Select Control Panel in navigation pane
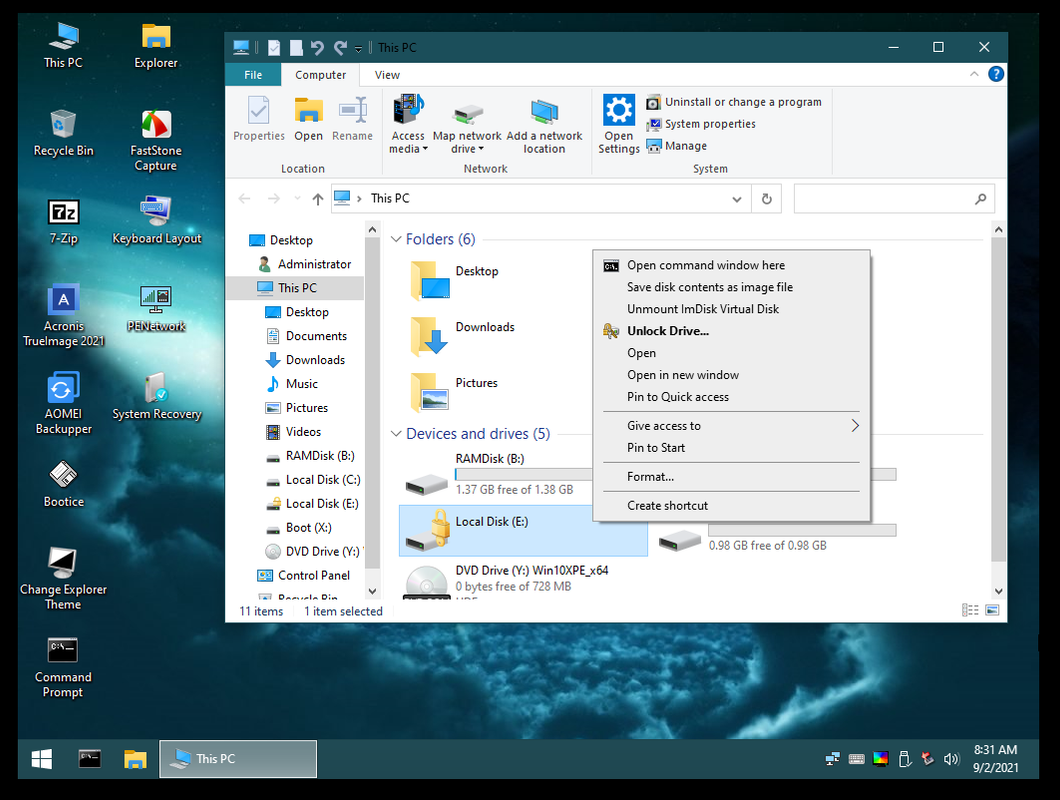The height and width of the screenshot is (800, 1060). pyautogui.click(x=304, y=575)
